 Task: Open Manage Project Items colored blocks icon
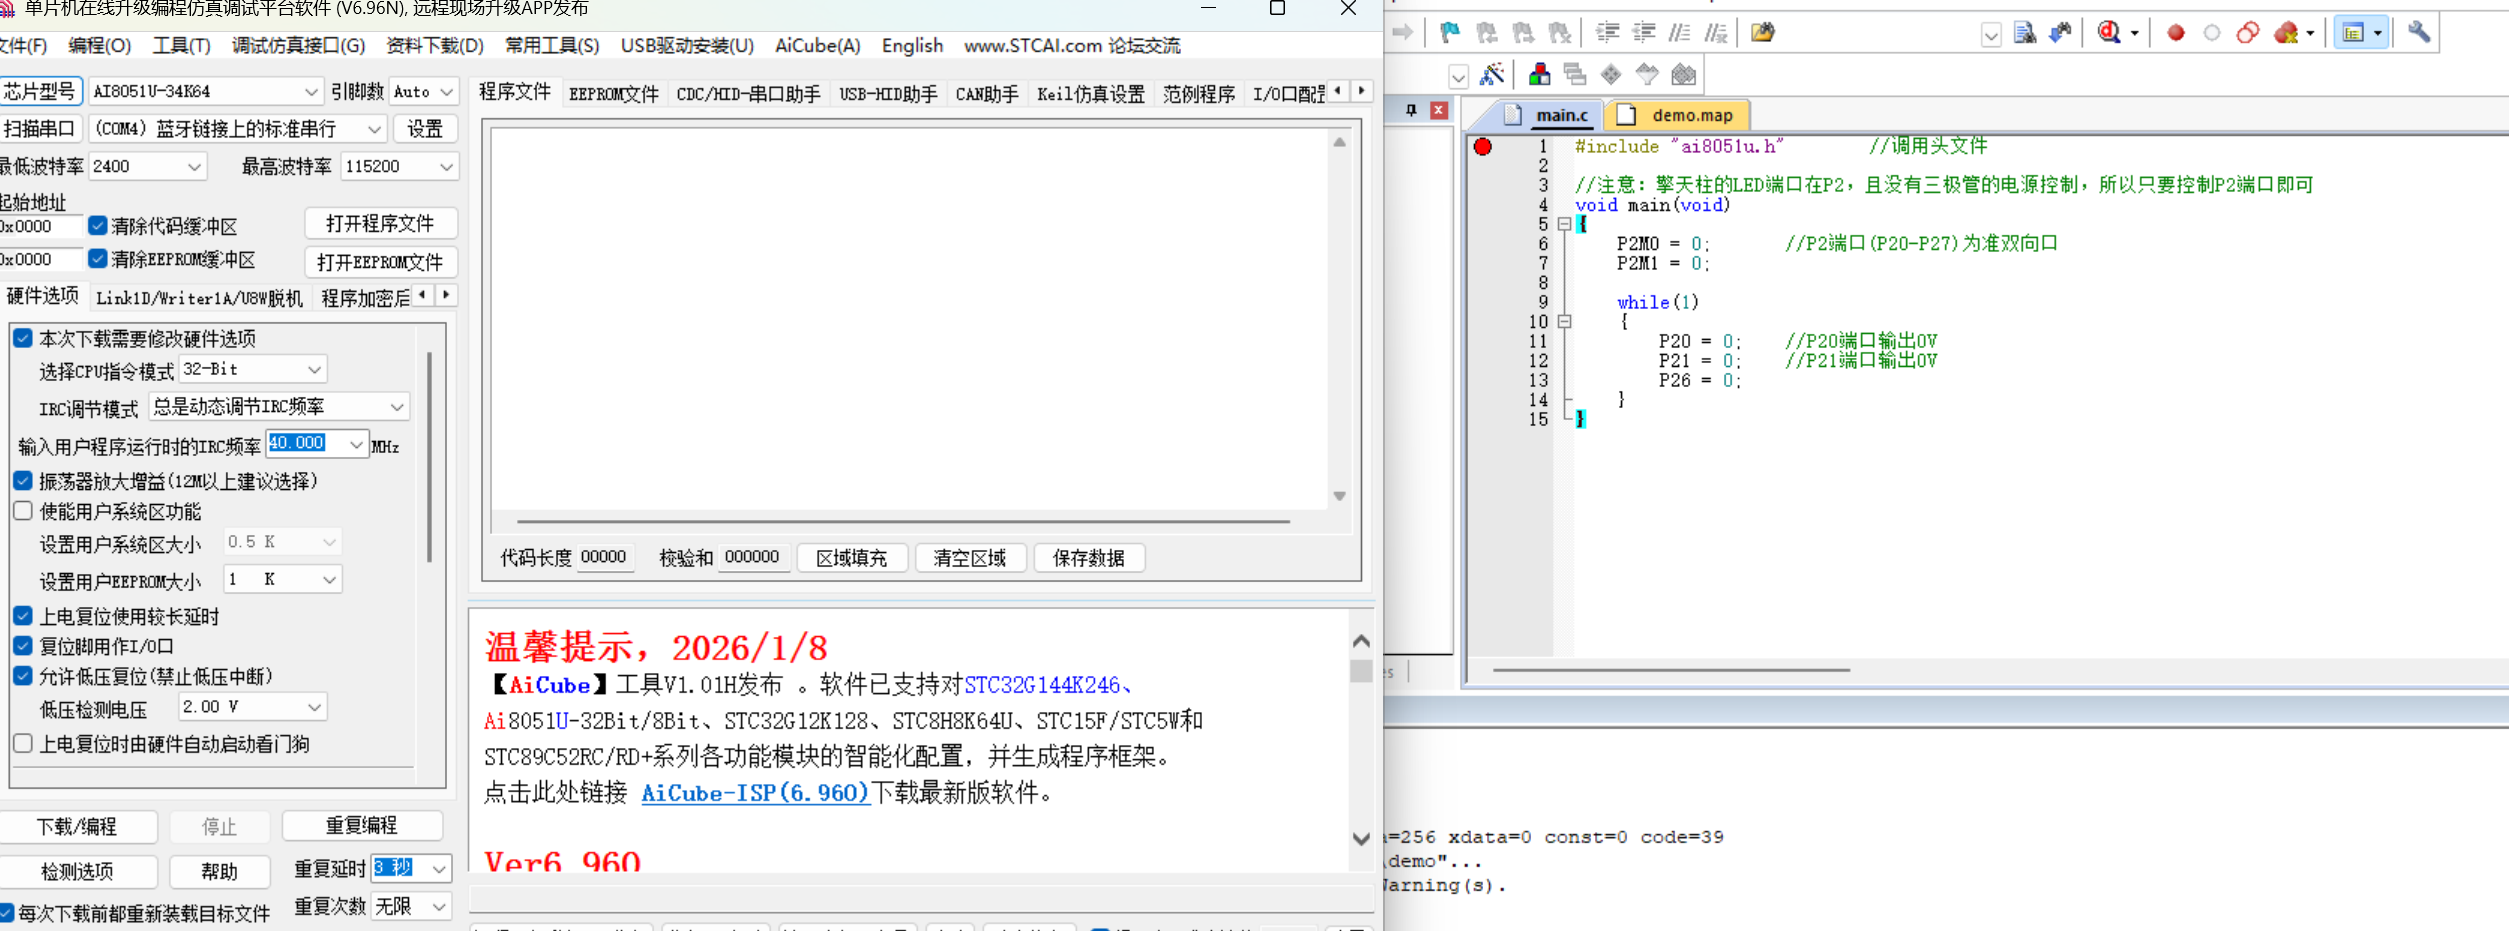[1539, 75]
